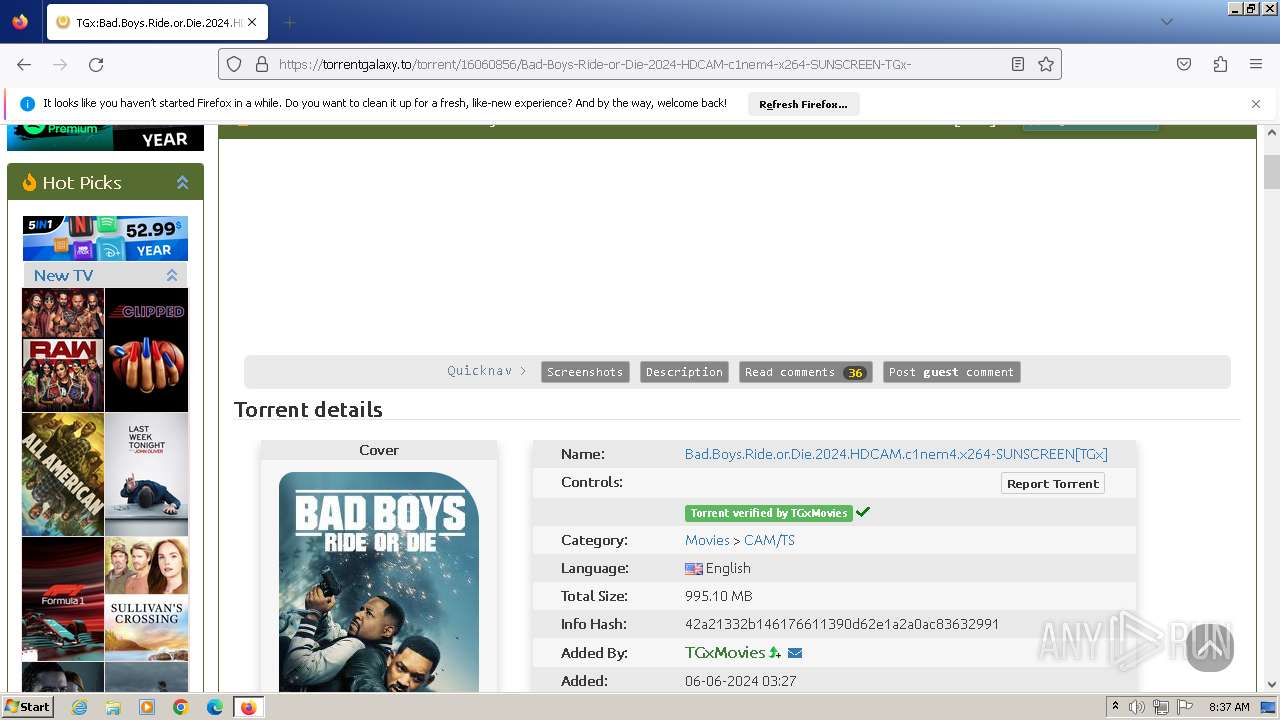The image size is (1280, 720).
Task: Collapse the New TV section
Action: click(172, 275)
